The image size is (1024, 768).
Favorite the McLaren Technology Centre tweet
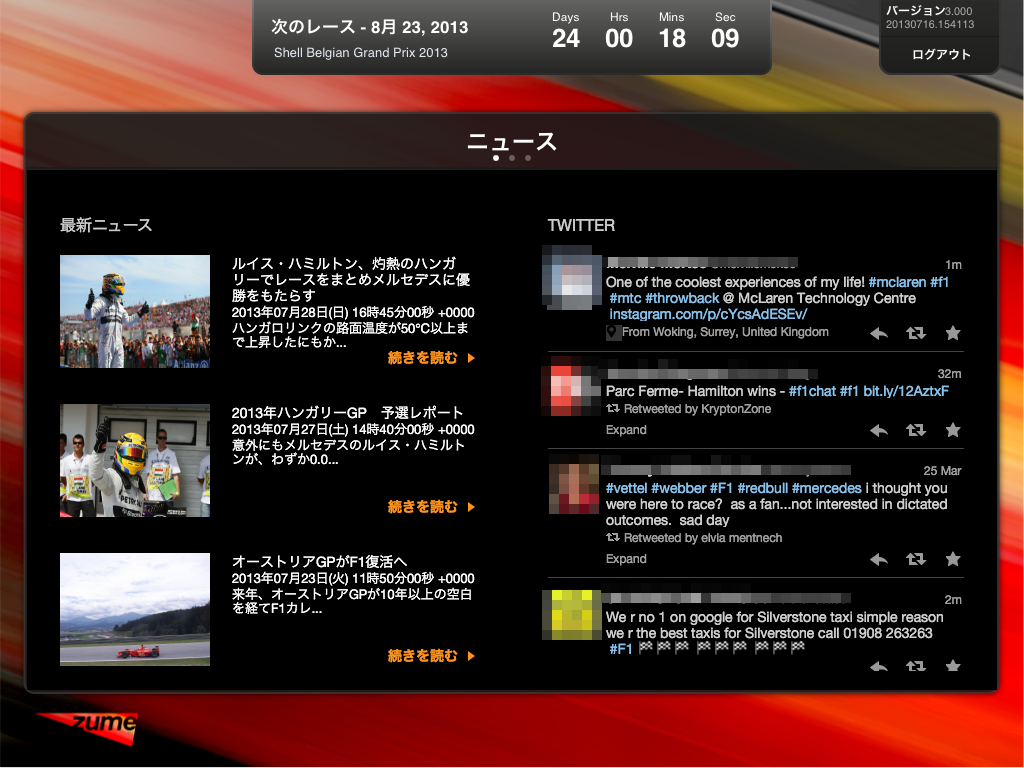point(953,334)
